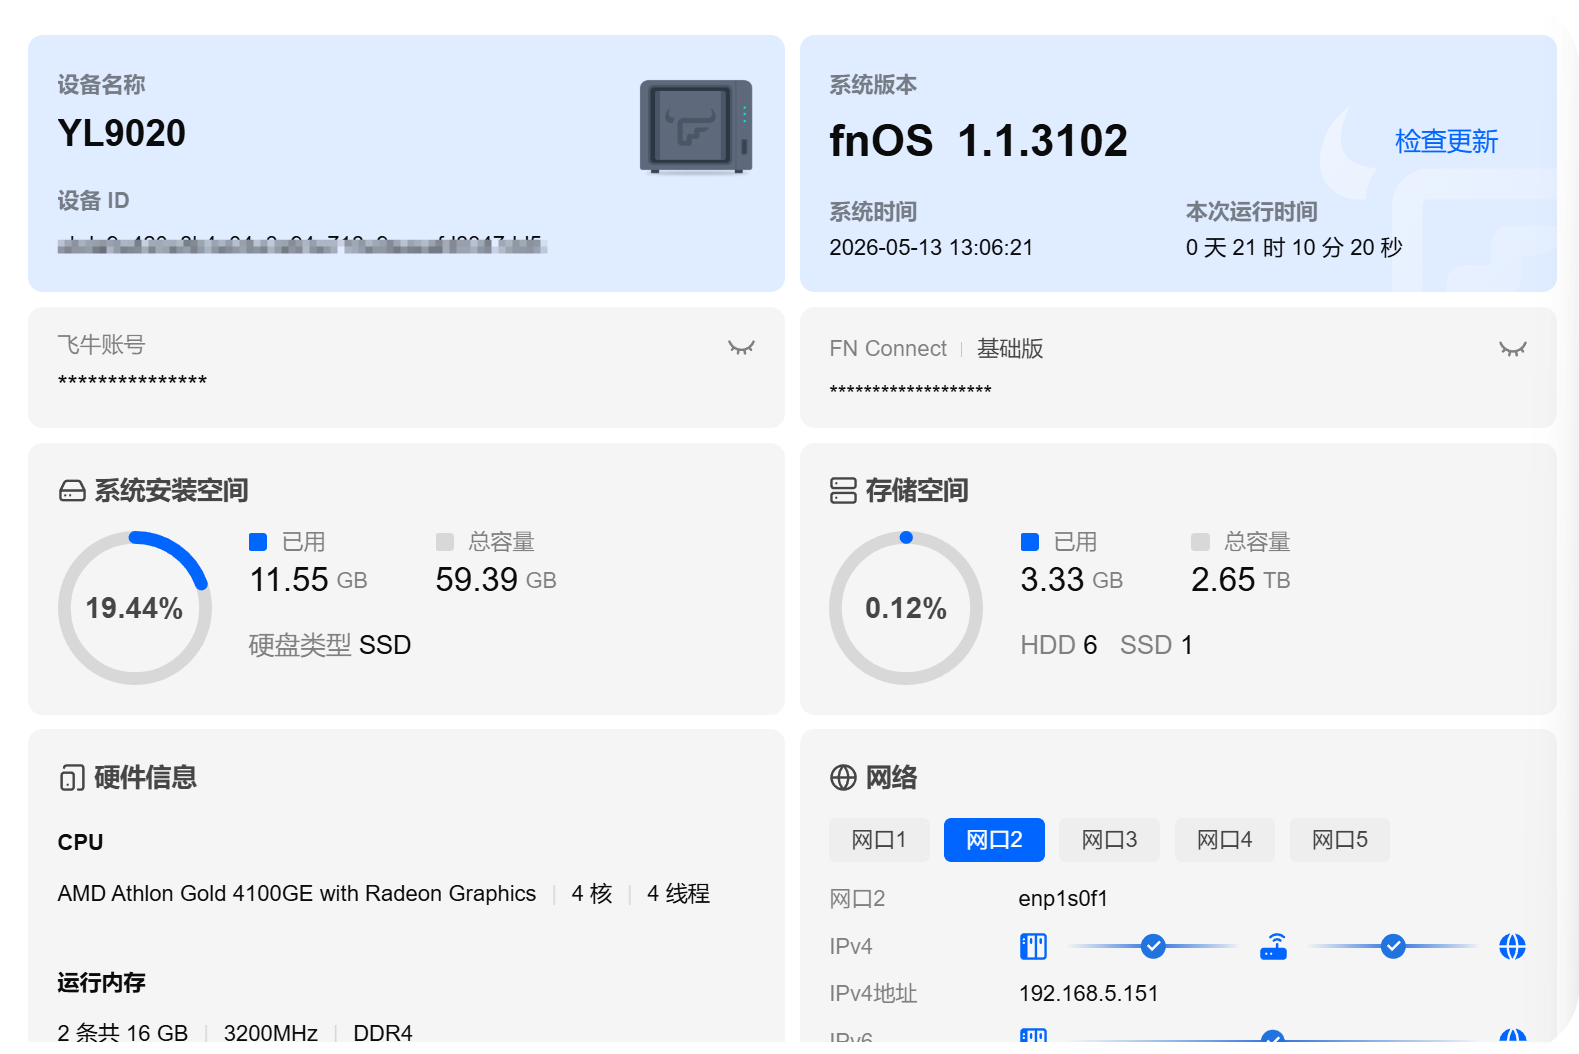Viewport: 1579px width, 1054px height.
Task: Open the 网口3 tab
Action: click(x=1109, y=840)
